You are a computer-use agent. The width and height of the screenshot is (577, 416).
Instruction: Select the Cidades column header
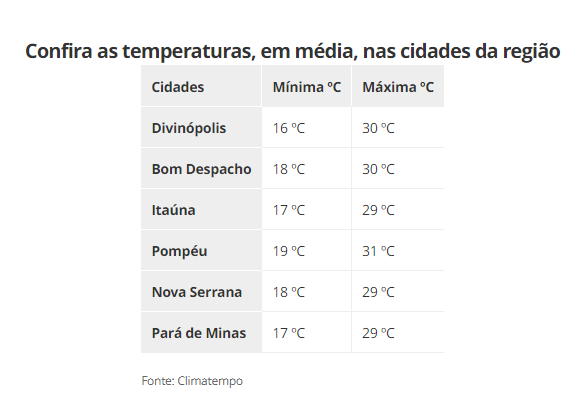point(201,86)
